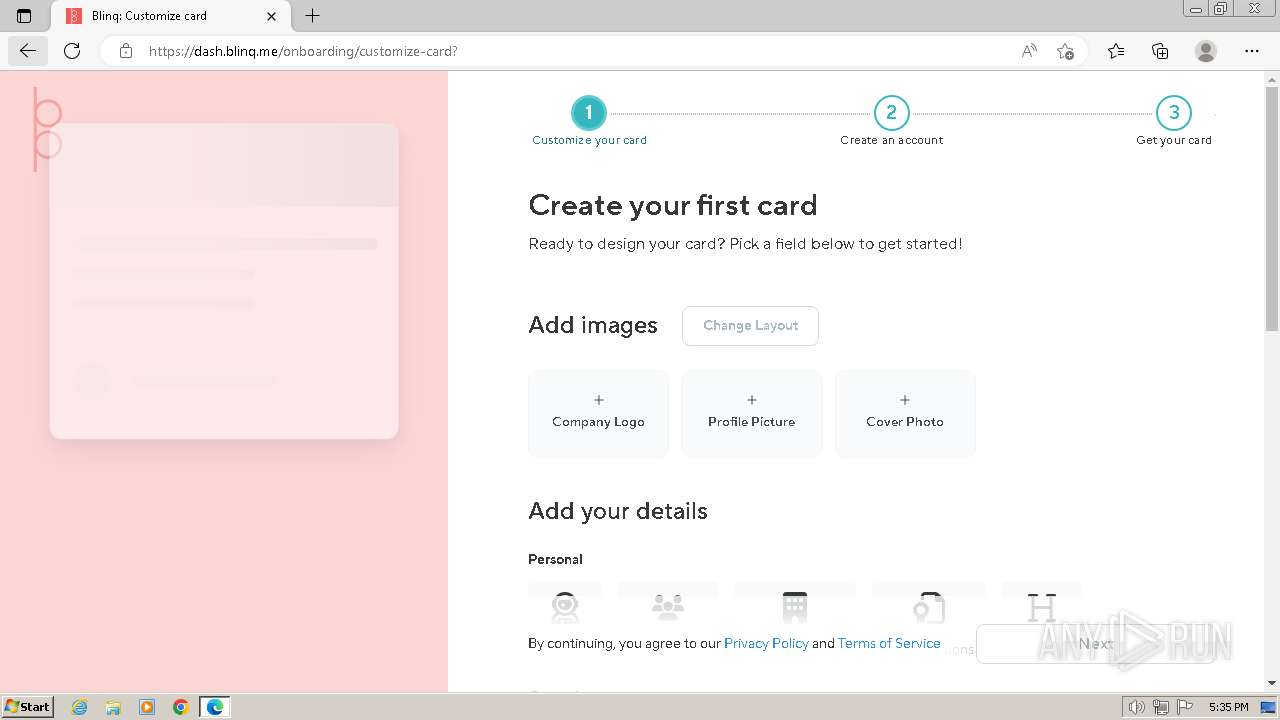Go back to the previous page
This screenshot has width=1280, height=720.
28,51
